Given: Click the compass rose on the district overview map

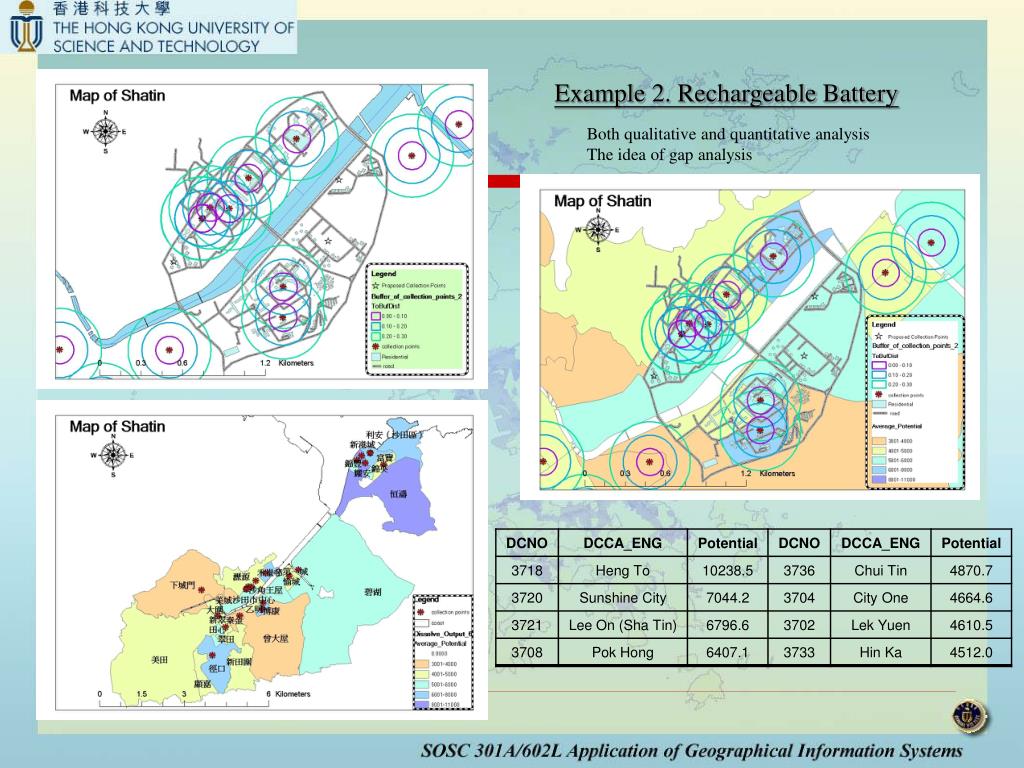Looking at the screenshot, I should (x=113, y=455).
